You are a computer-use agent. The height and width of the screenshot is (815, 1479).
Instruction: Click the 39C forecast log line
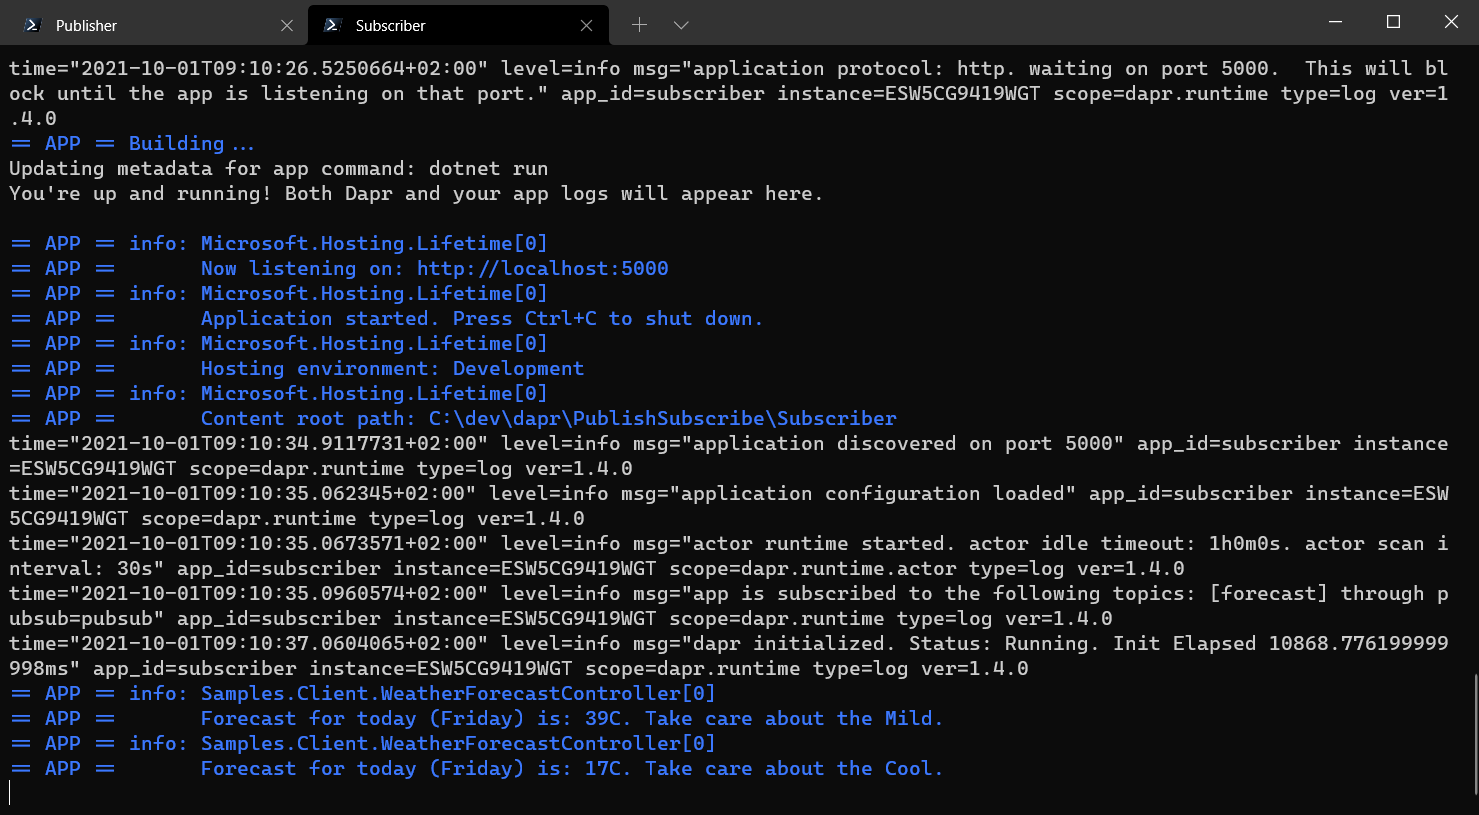tap(571, 718)
